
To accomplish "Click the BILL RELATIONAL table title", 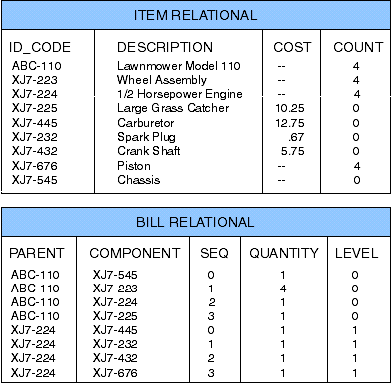I will (195, 222).
